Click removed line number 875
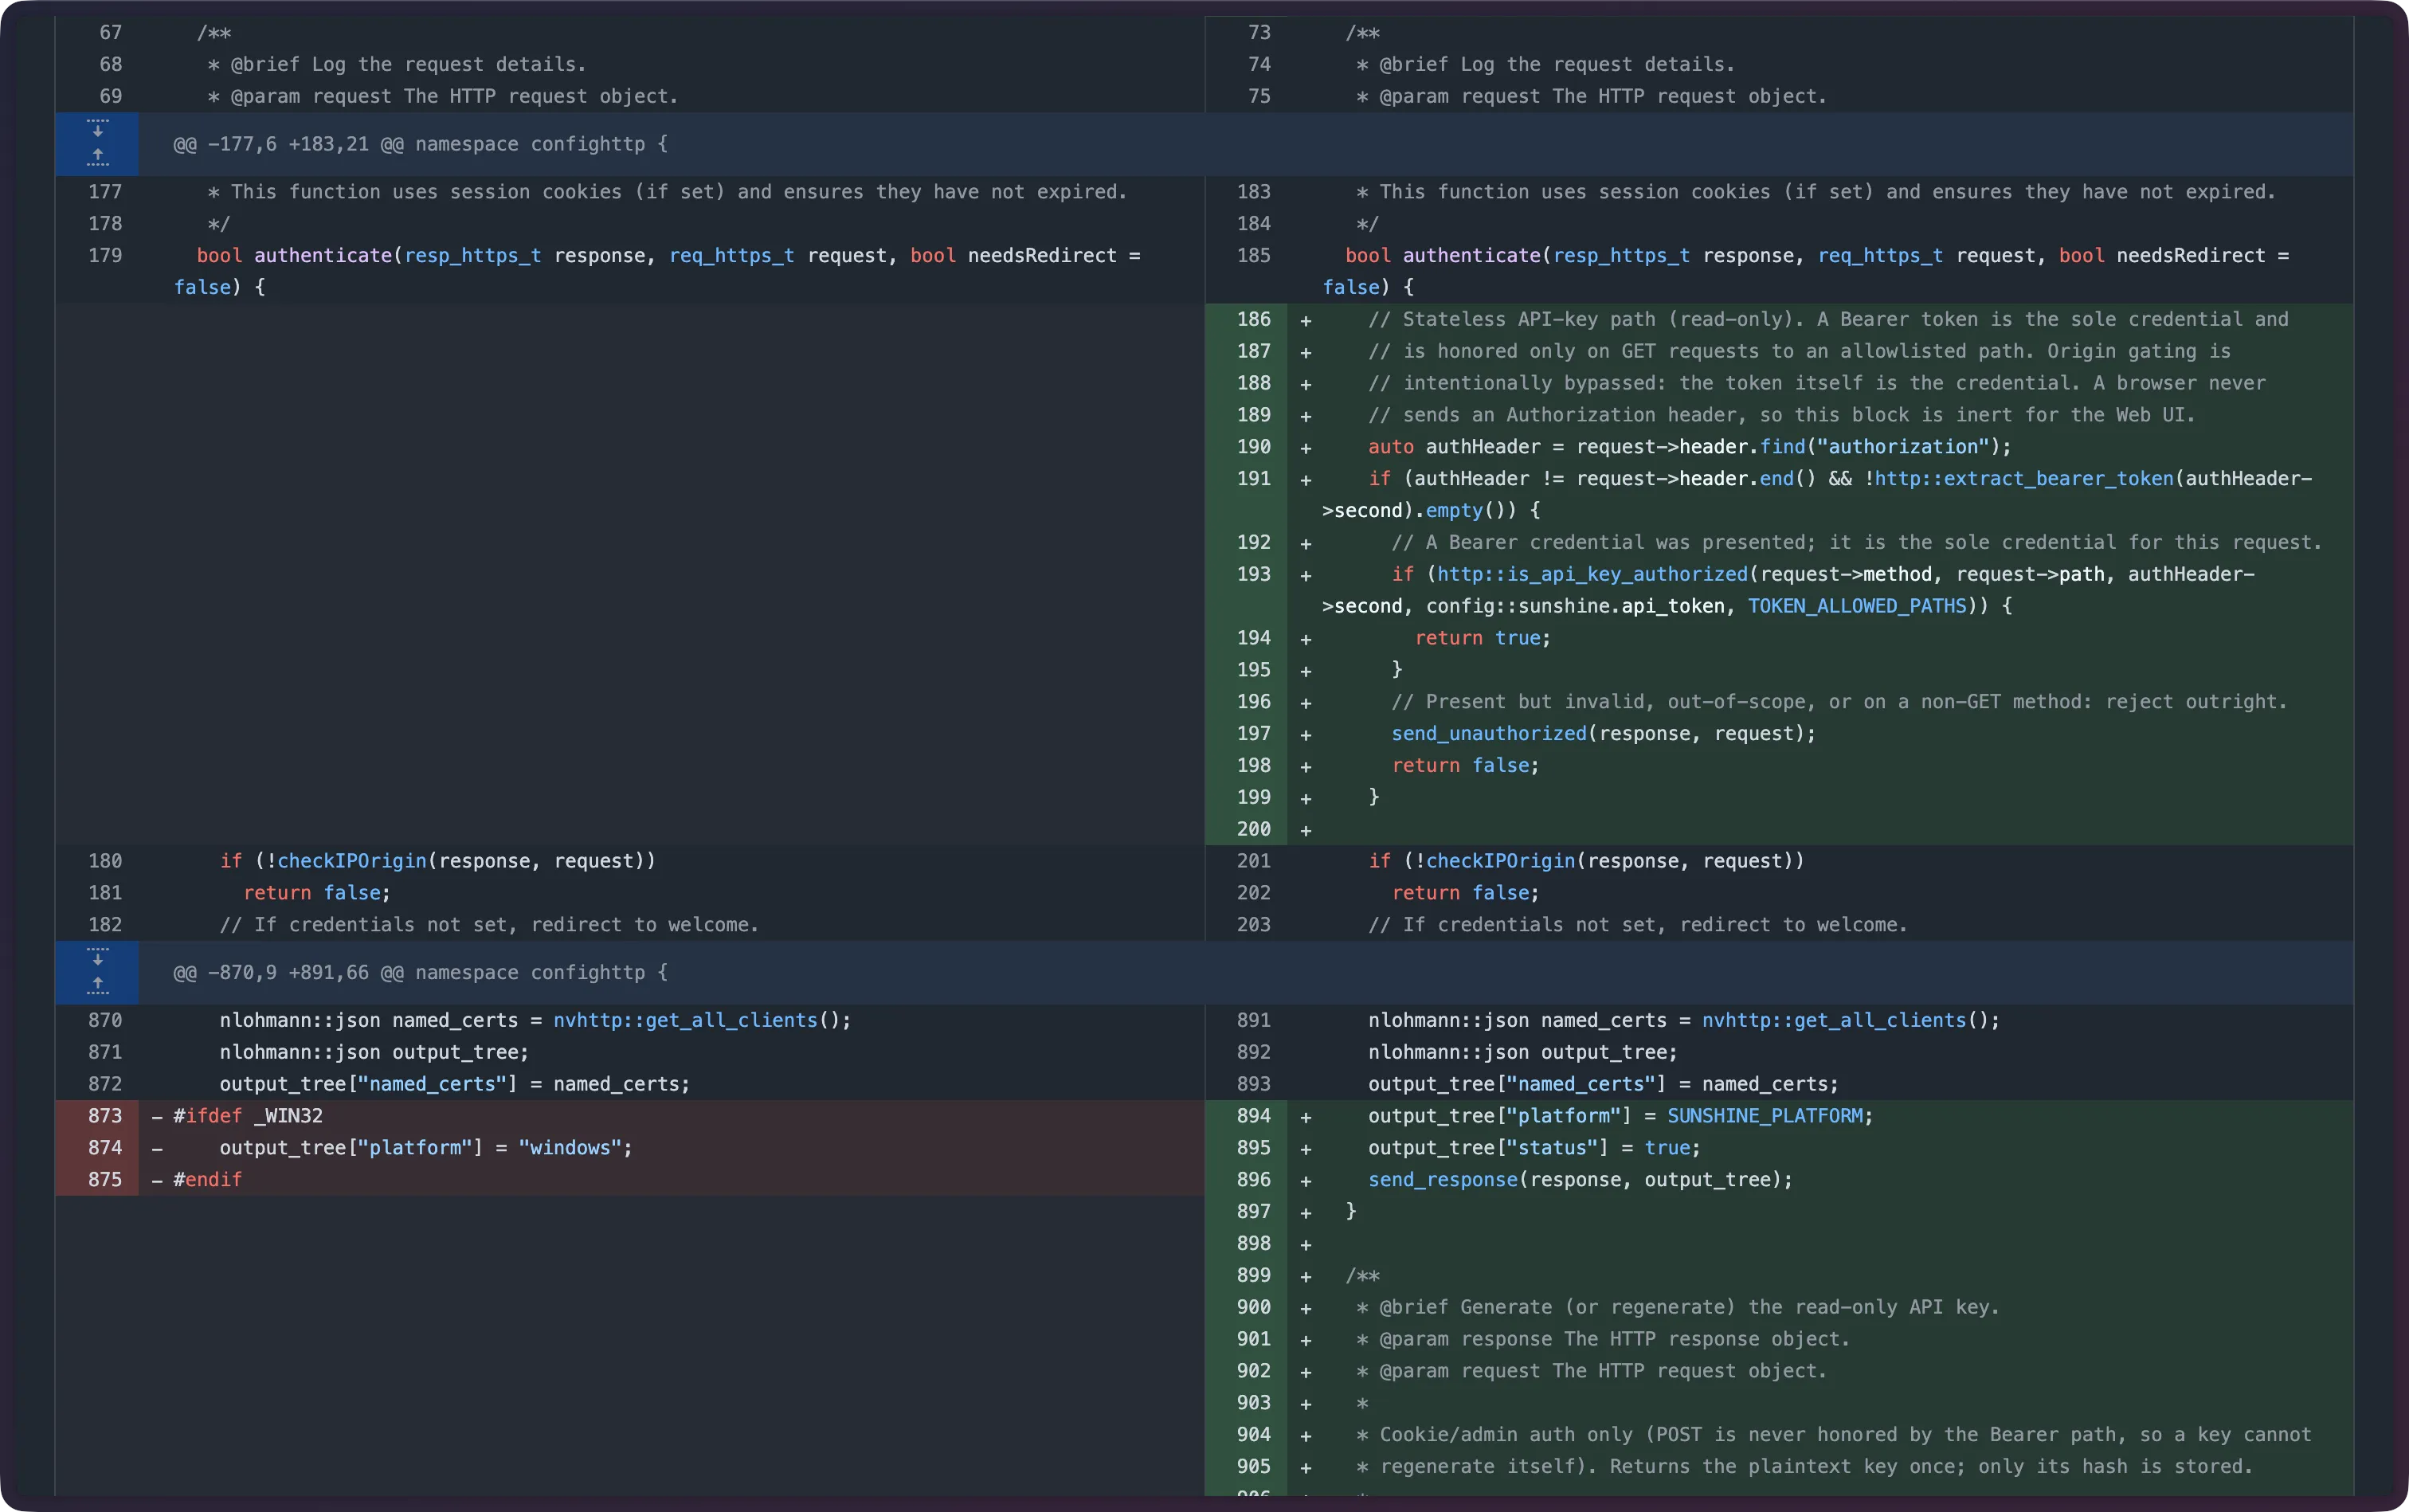This screenshot has height=1512, width=2409. pyautogui.click(x=105, y=1180)
